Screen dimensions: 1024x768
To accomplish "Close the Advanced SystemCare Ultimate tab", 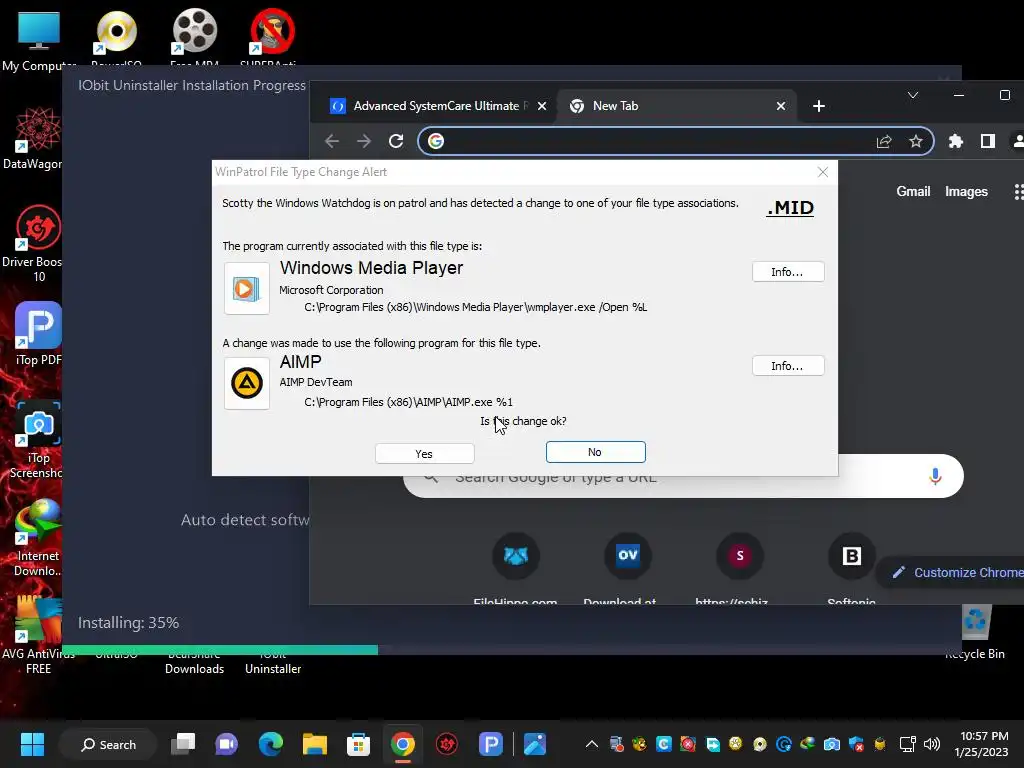I will (541, 106).
